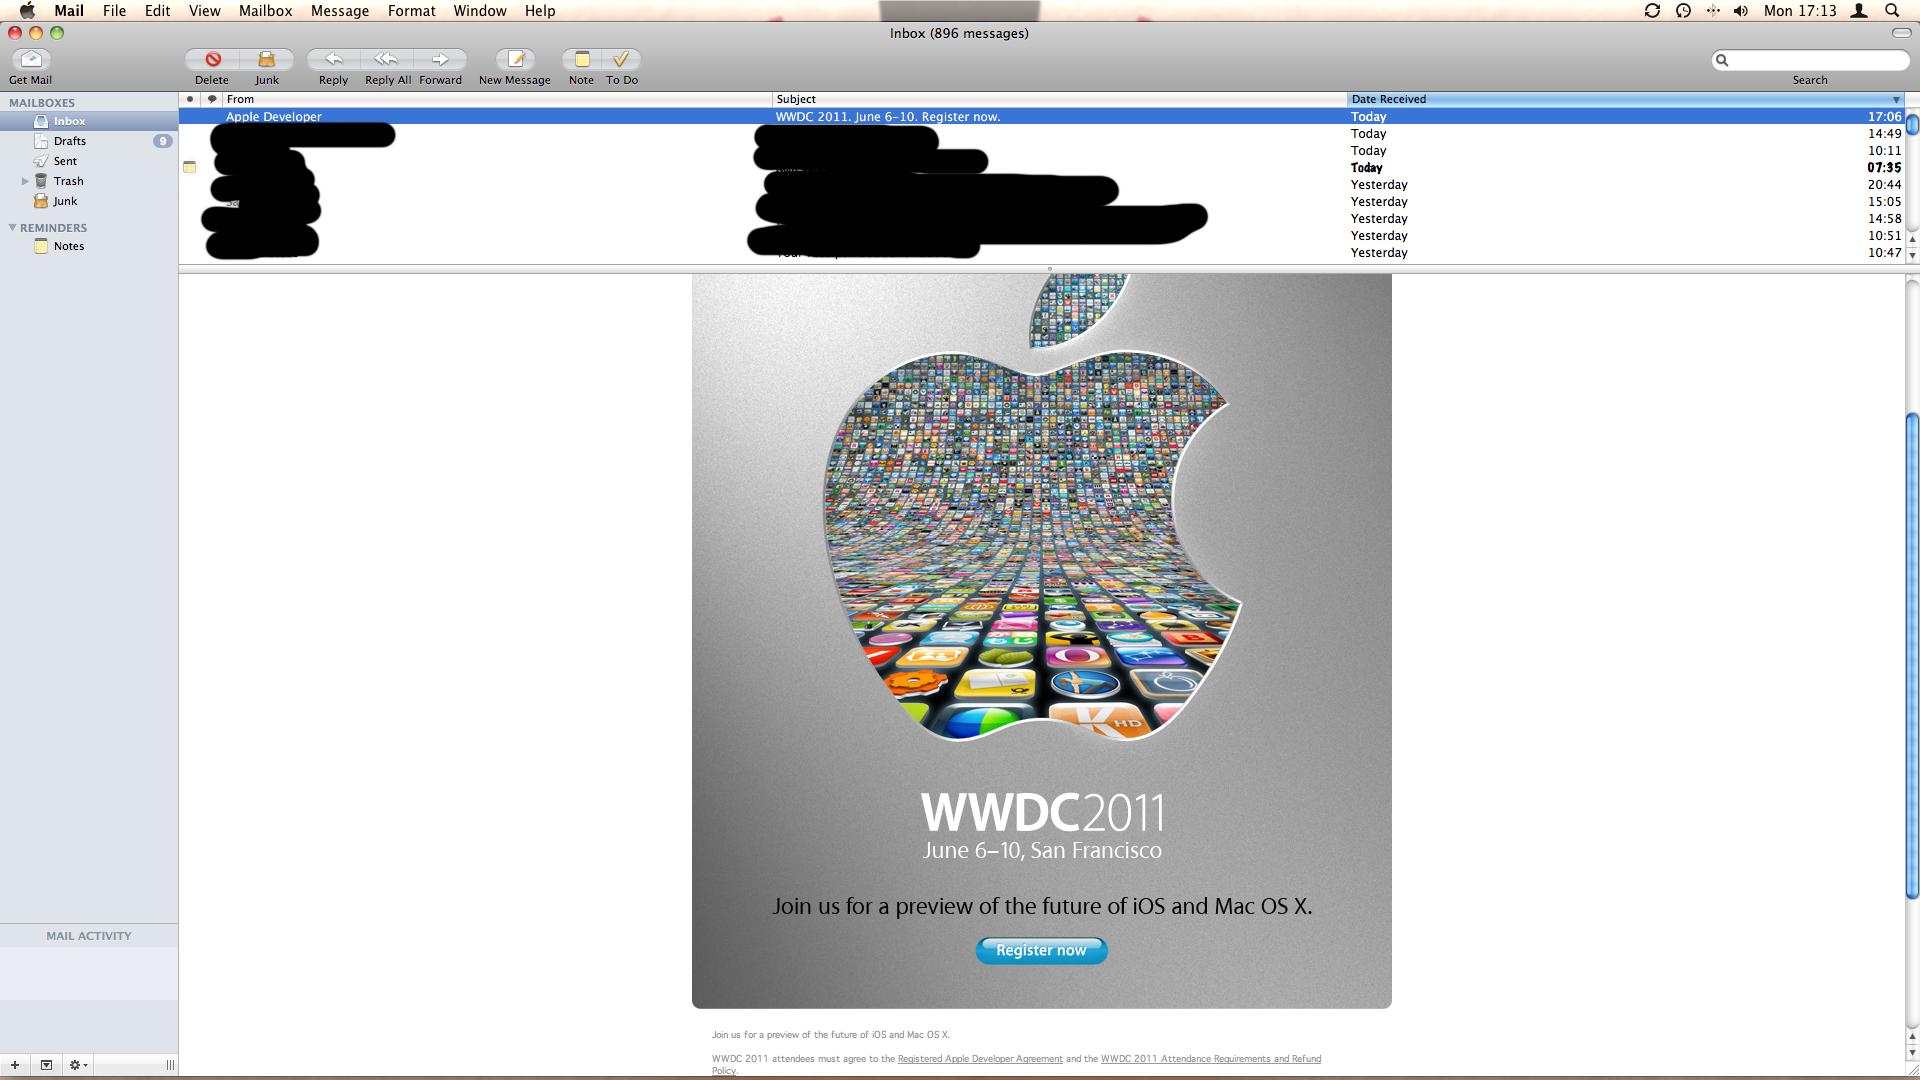
Task: Expand the Trash mailbox folder
Action: 25,181
